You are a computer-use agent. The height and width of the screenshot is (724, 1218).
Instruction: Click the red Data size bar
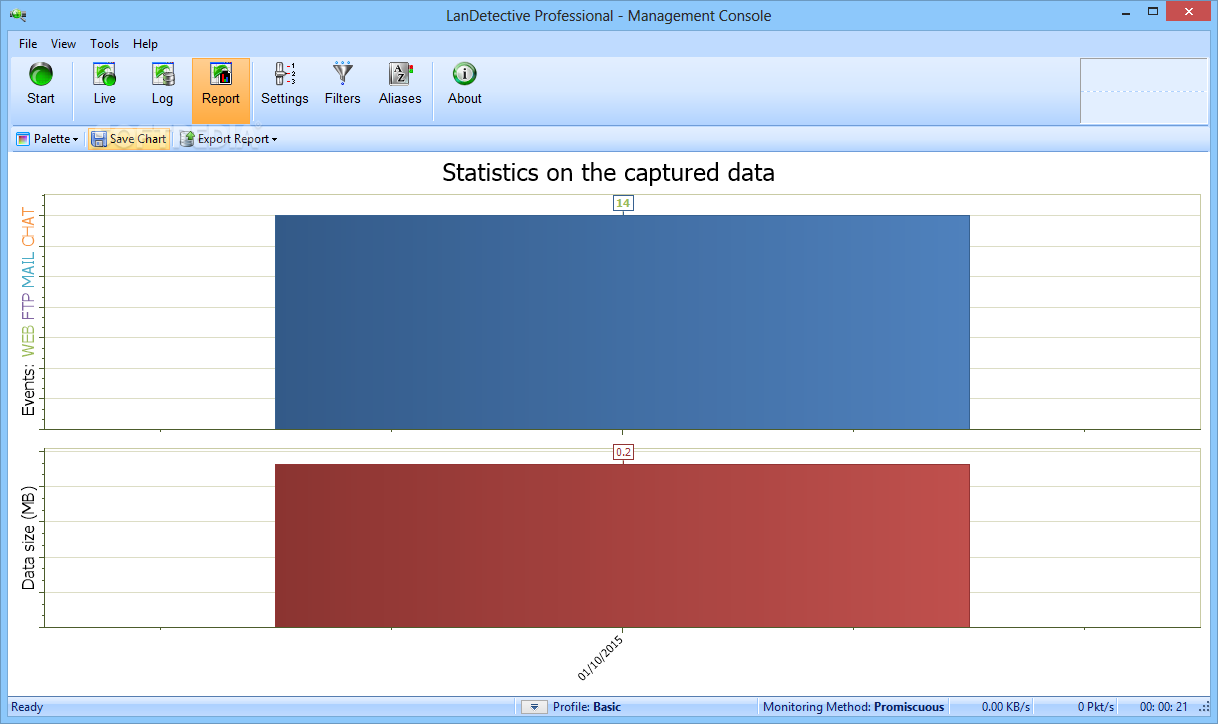click(622, 546)
